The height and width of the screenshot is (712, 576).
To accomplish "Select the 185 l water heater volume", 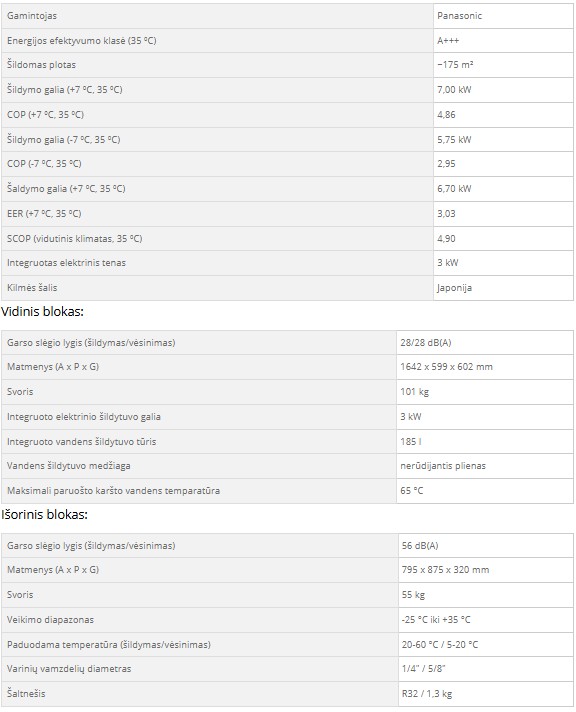I will pos(411,442).
